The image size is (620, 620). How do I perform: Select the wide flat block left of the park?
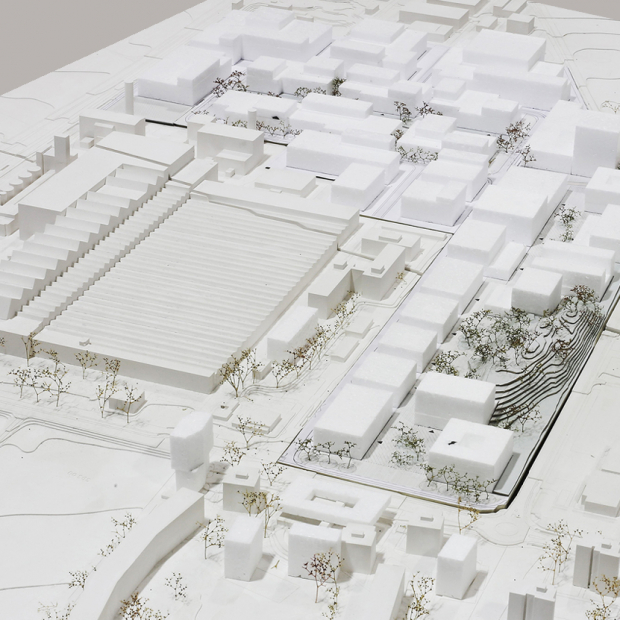[x=355, y=415]
